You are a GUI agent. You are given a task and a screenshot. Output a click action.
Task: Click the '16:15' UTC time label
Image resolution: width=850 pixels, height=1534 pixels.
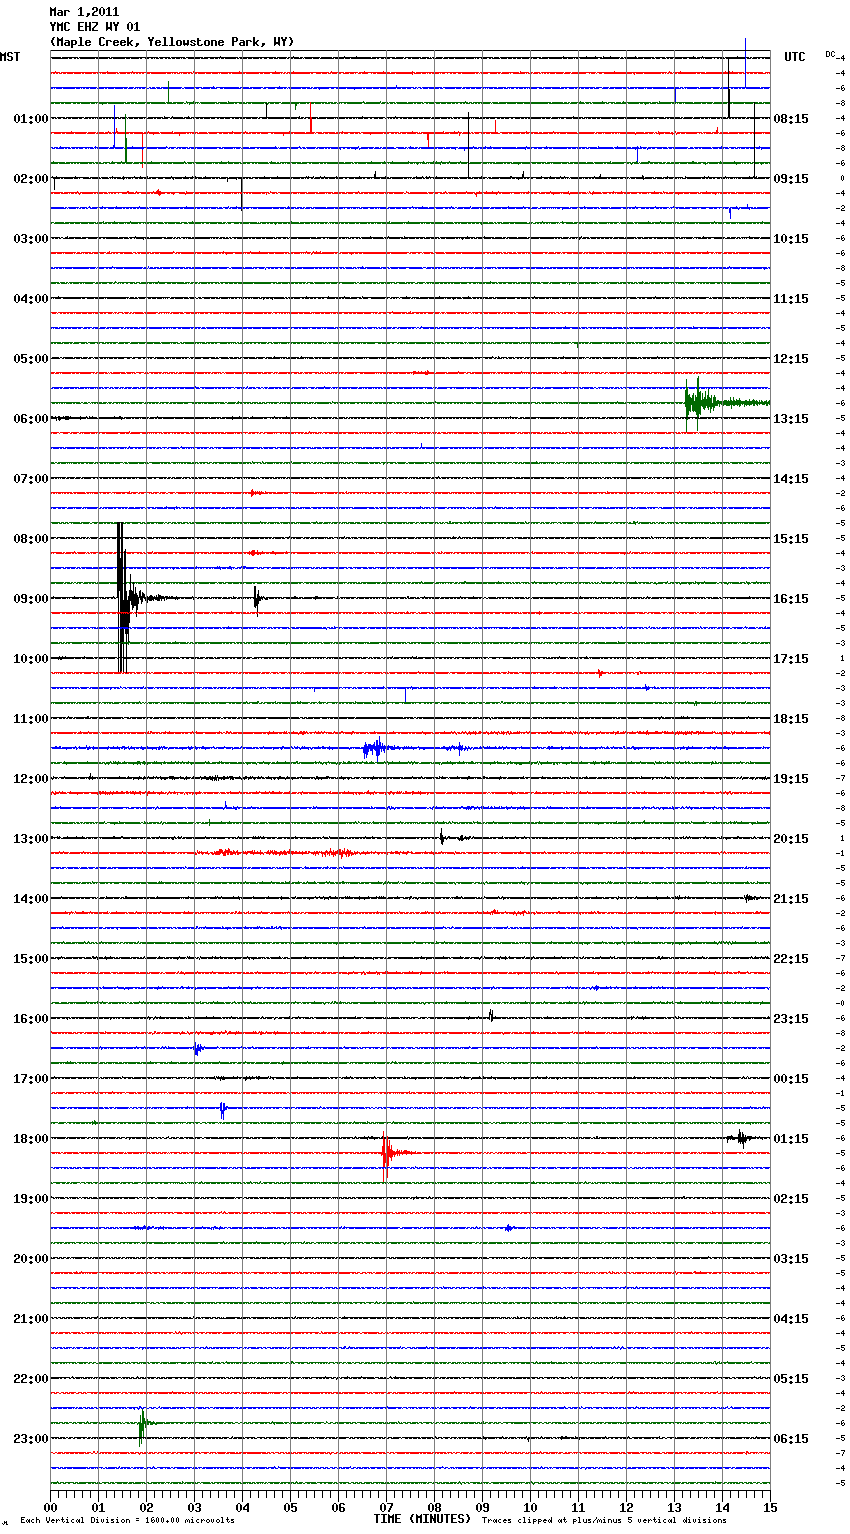tap(791, 598)
